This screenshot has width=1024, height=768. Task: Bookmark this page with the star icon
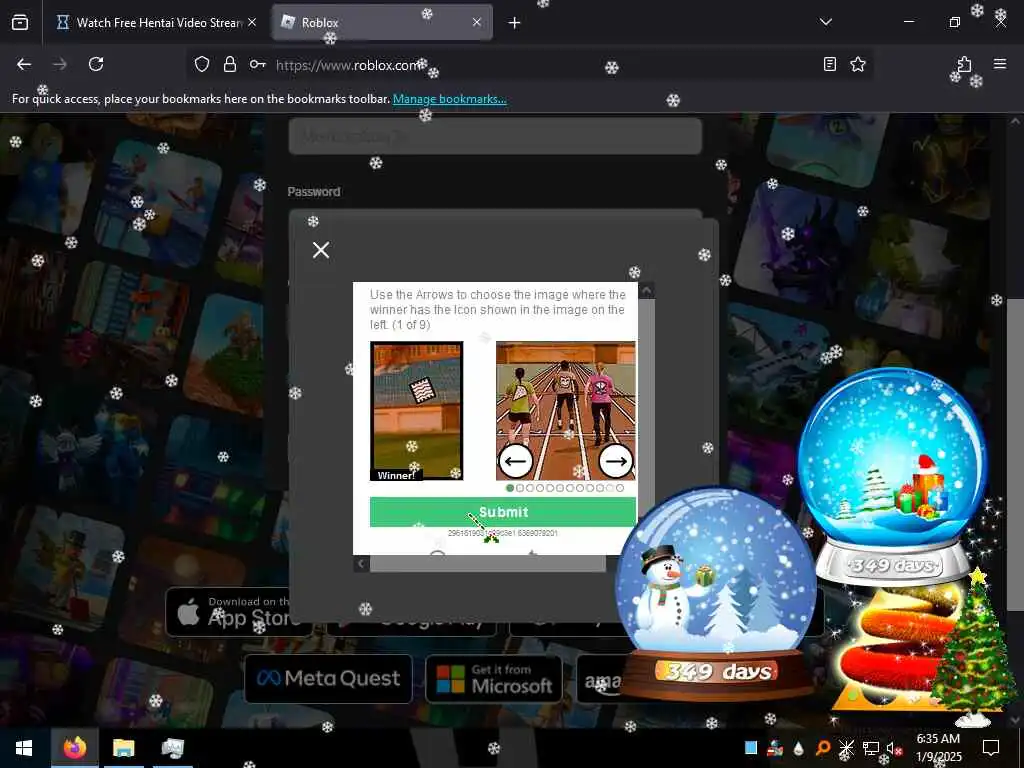coord(857,64)
